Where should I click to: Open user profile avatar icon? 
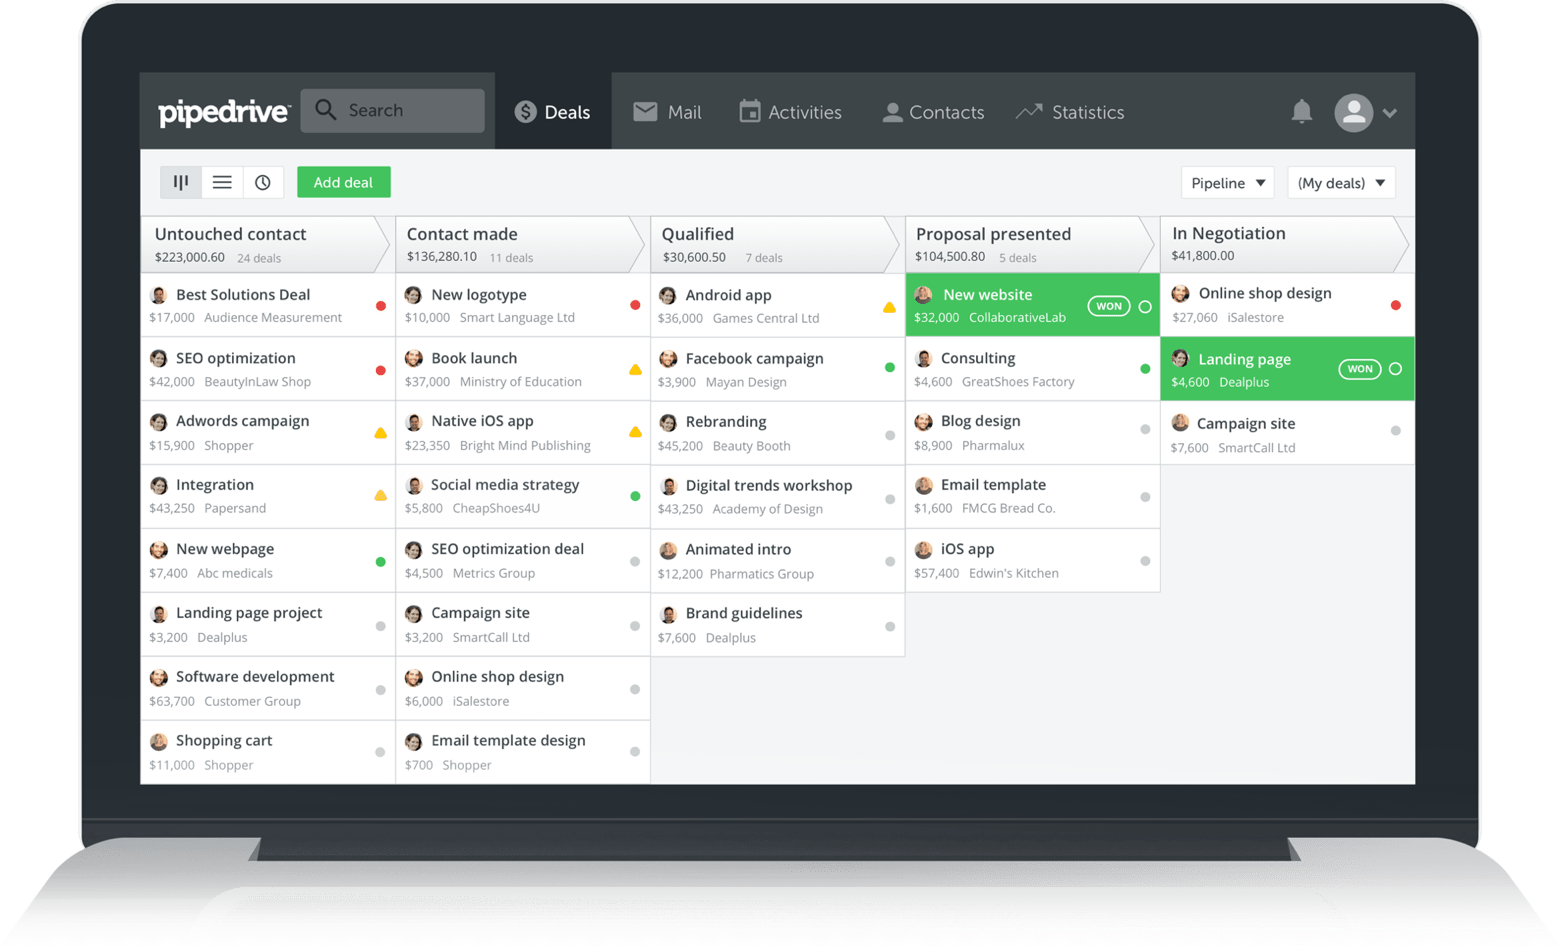coord(1353,112)
